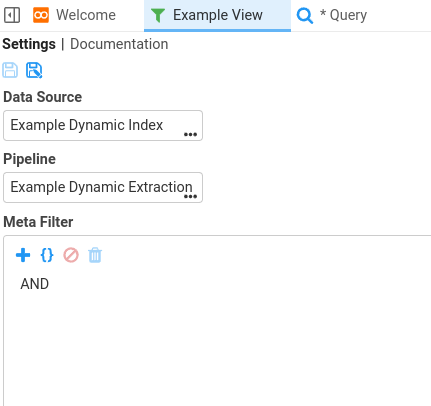Click the orange Stroom logo icon
The height and width of the screenshot is (406, 431).
coord(41,15)
